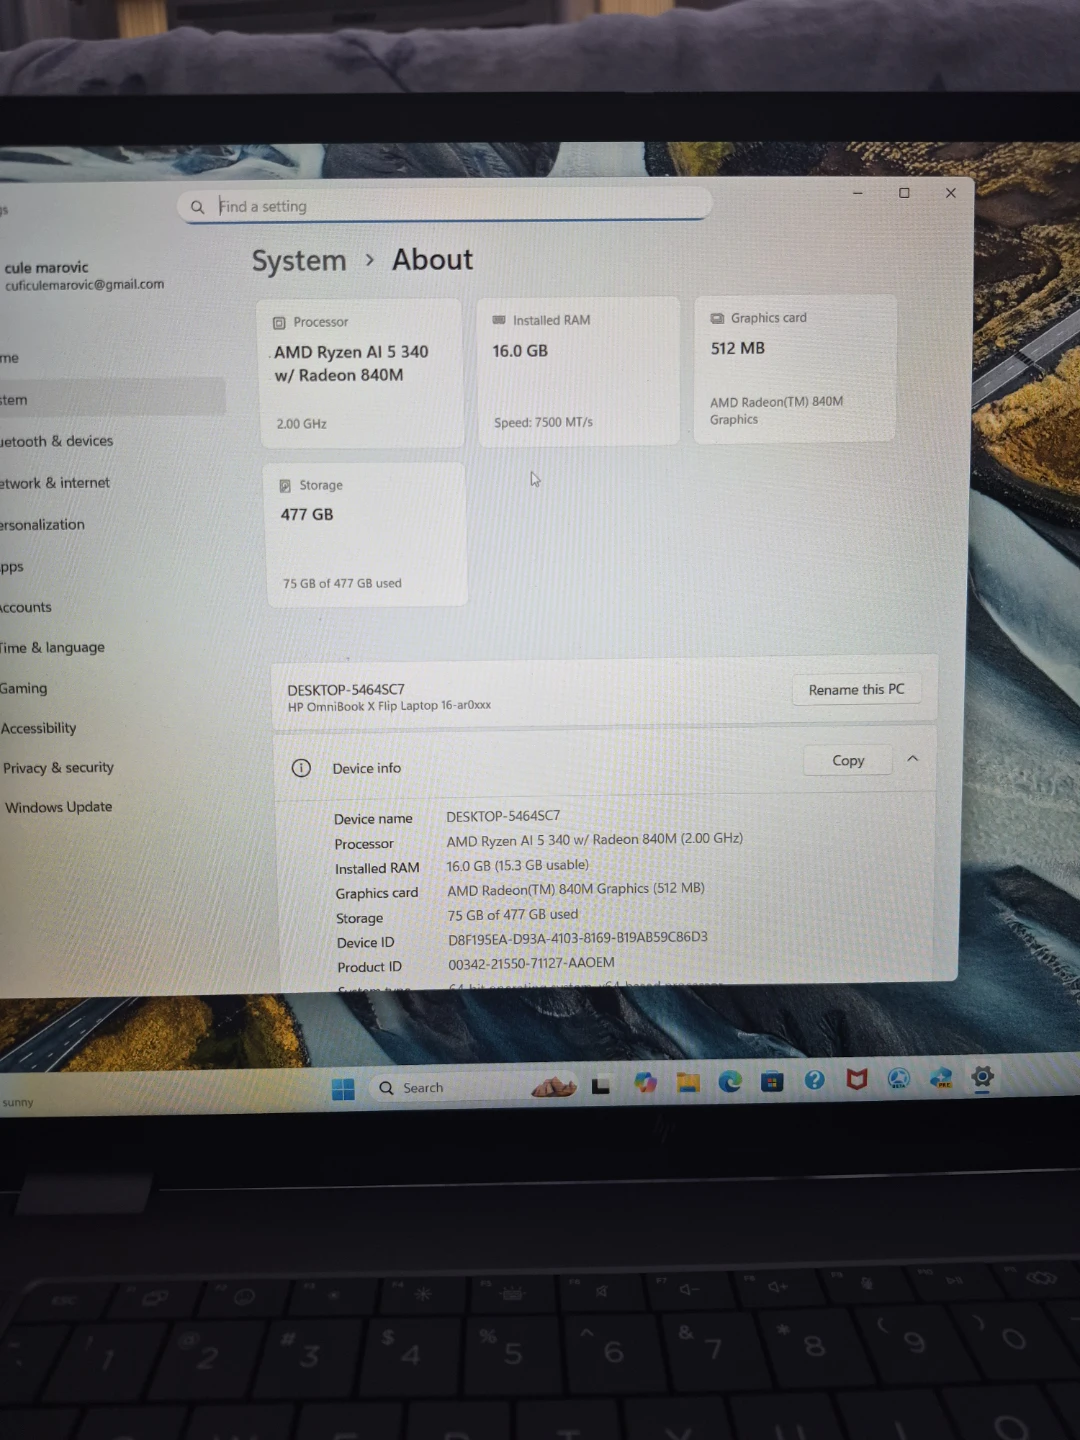Screen dimensions: 1080x1440
Task: Open Network & internet settings
Action: (55, 483)
